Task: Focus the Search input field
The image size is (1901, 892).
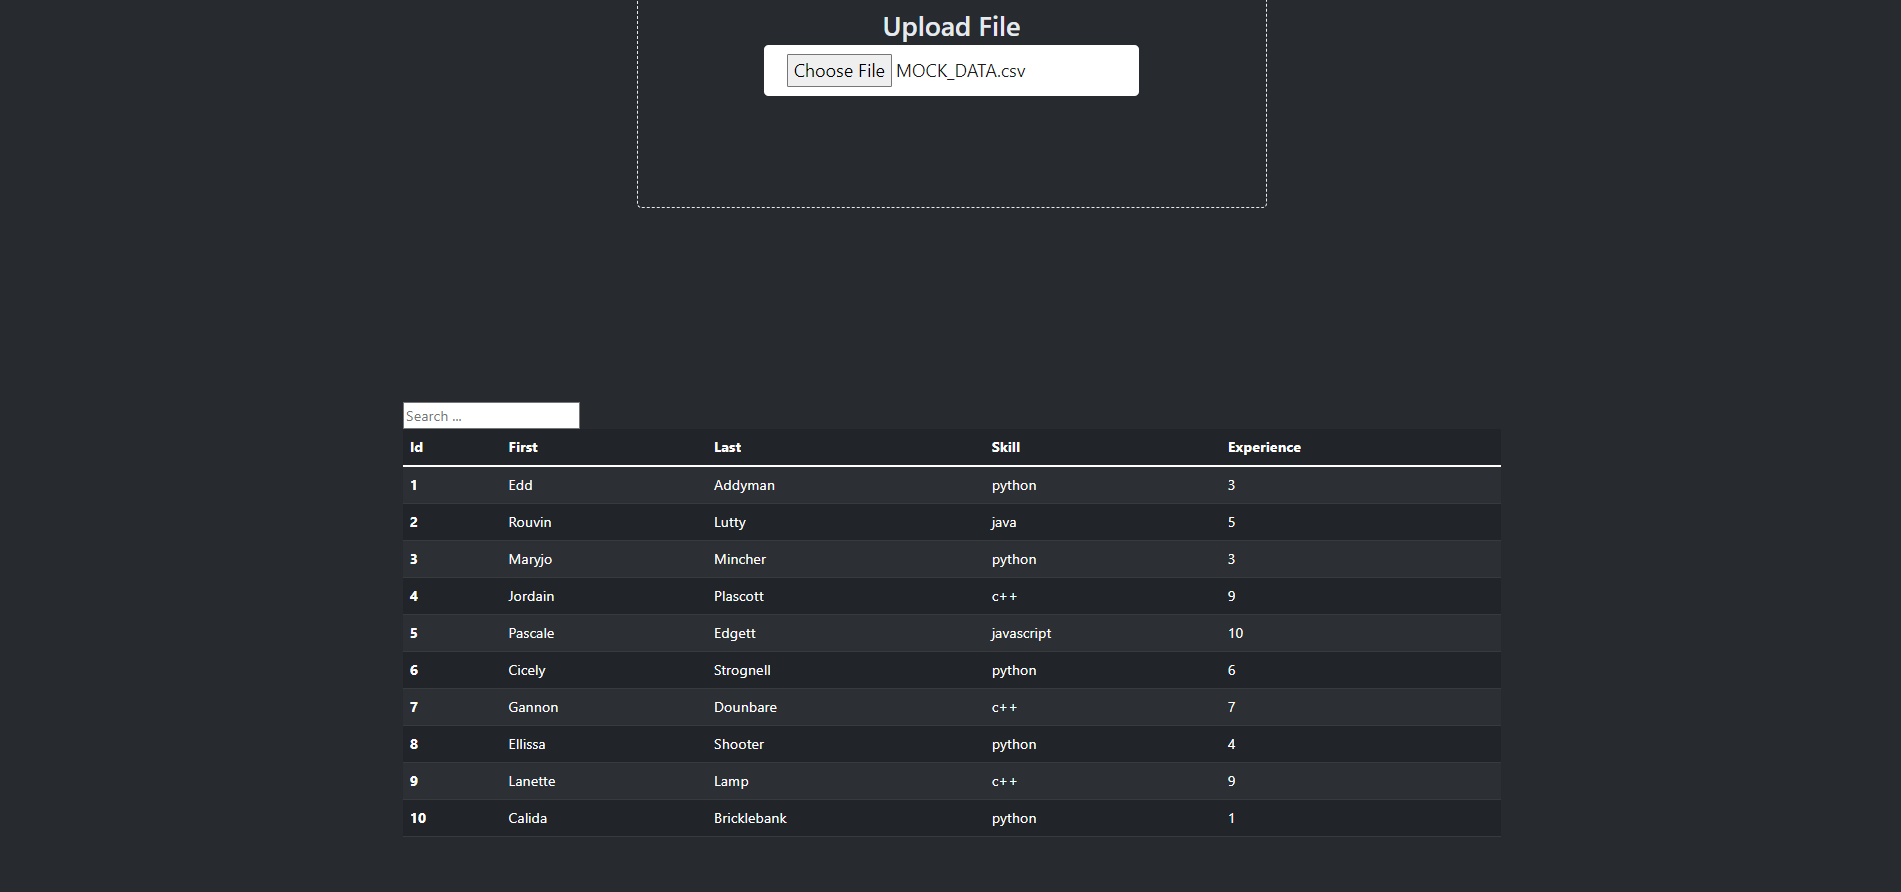Action: click(491, 416)
